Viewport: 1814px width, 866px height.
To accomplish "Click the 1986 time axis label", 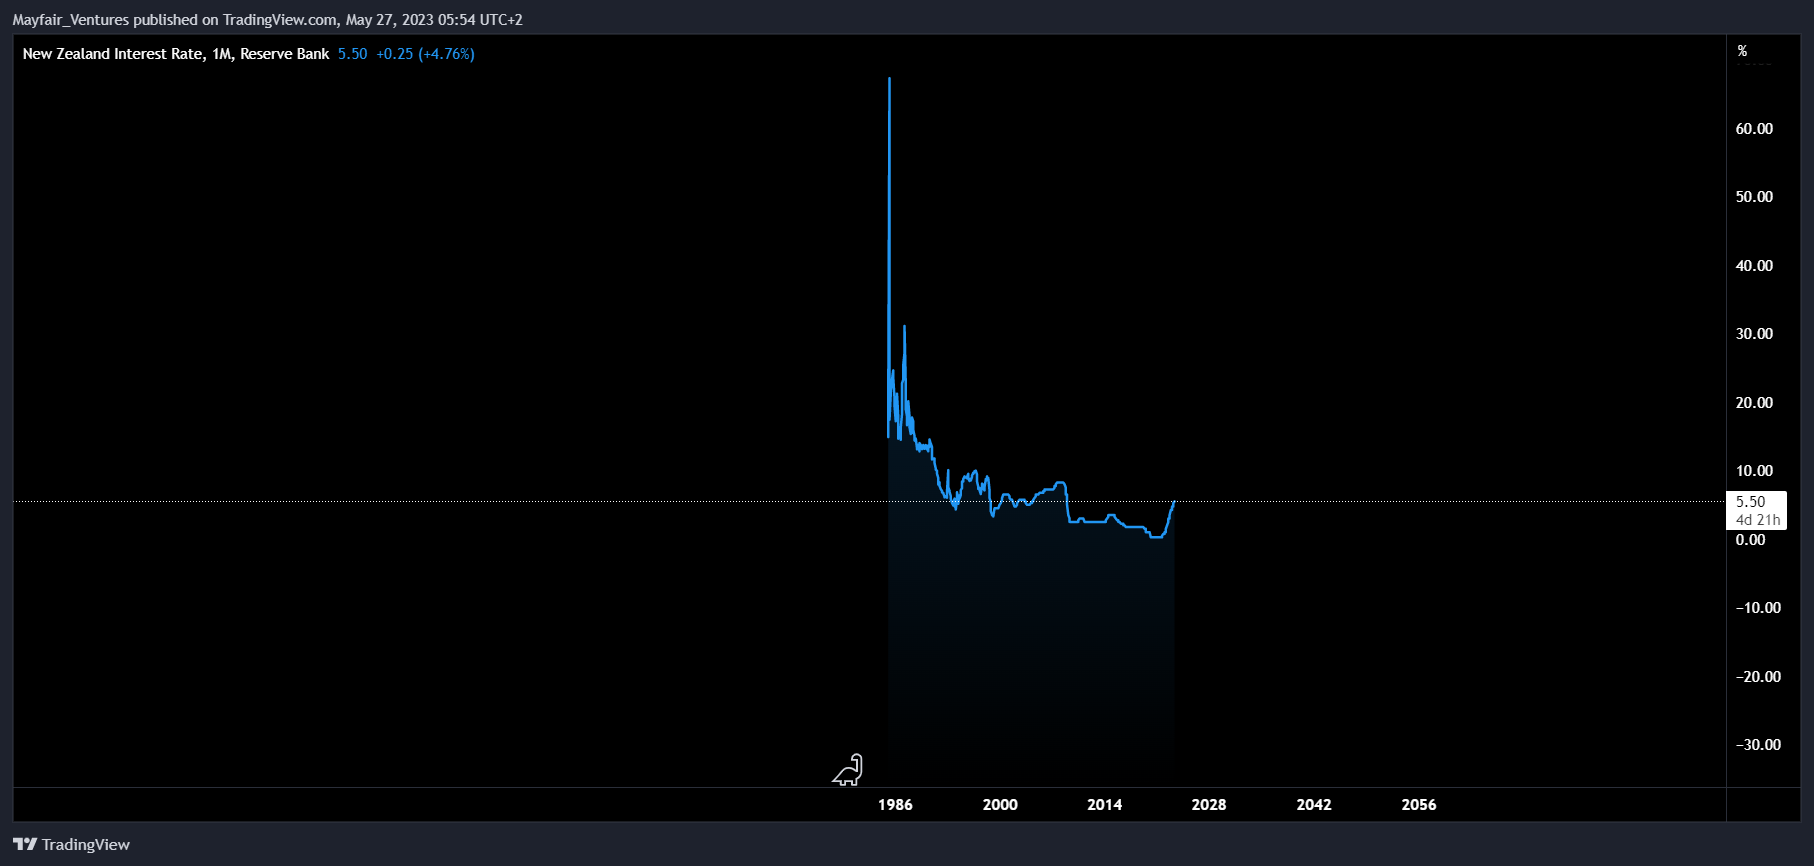I will tap(895, 805).
